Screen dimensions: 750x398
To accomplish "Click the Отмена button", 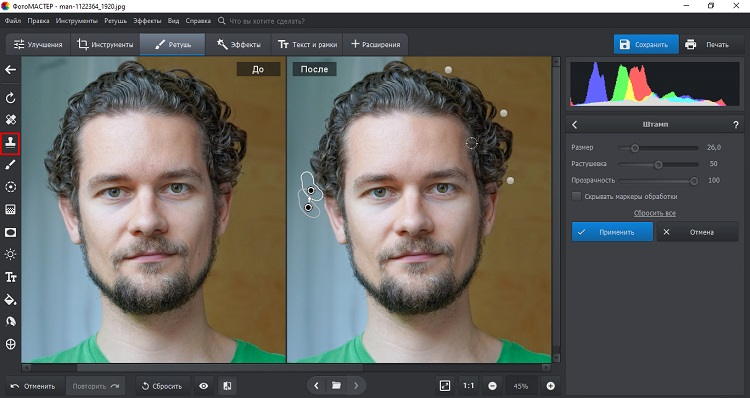I will coord(697,232).
